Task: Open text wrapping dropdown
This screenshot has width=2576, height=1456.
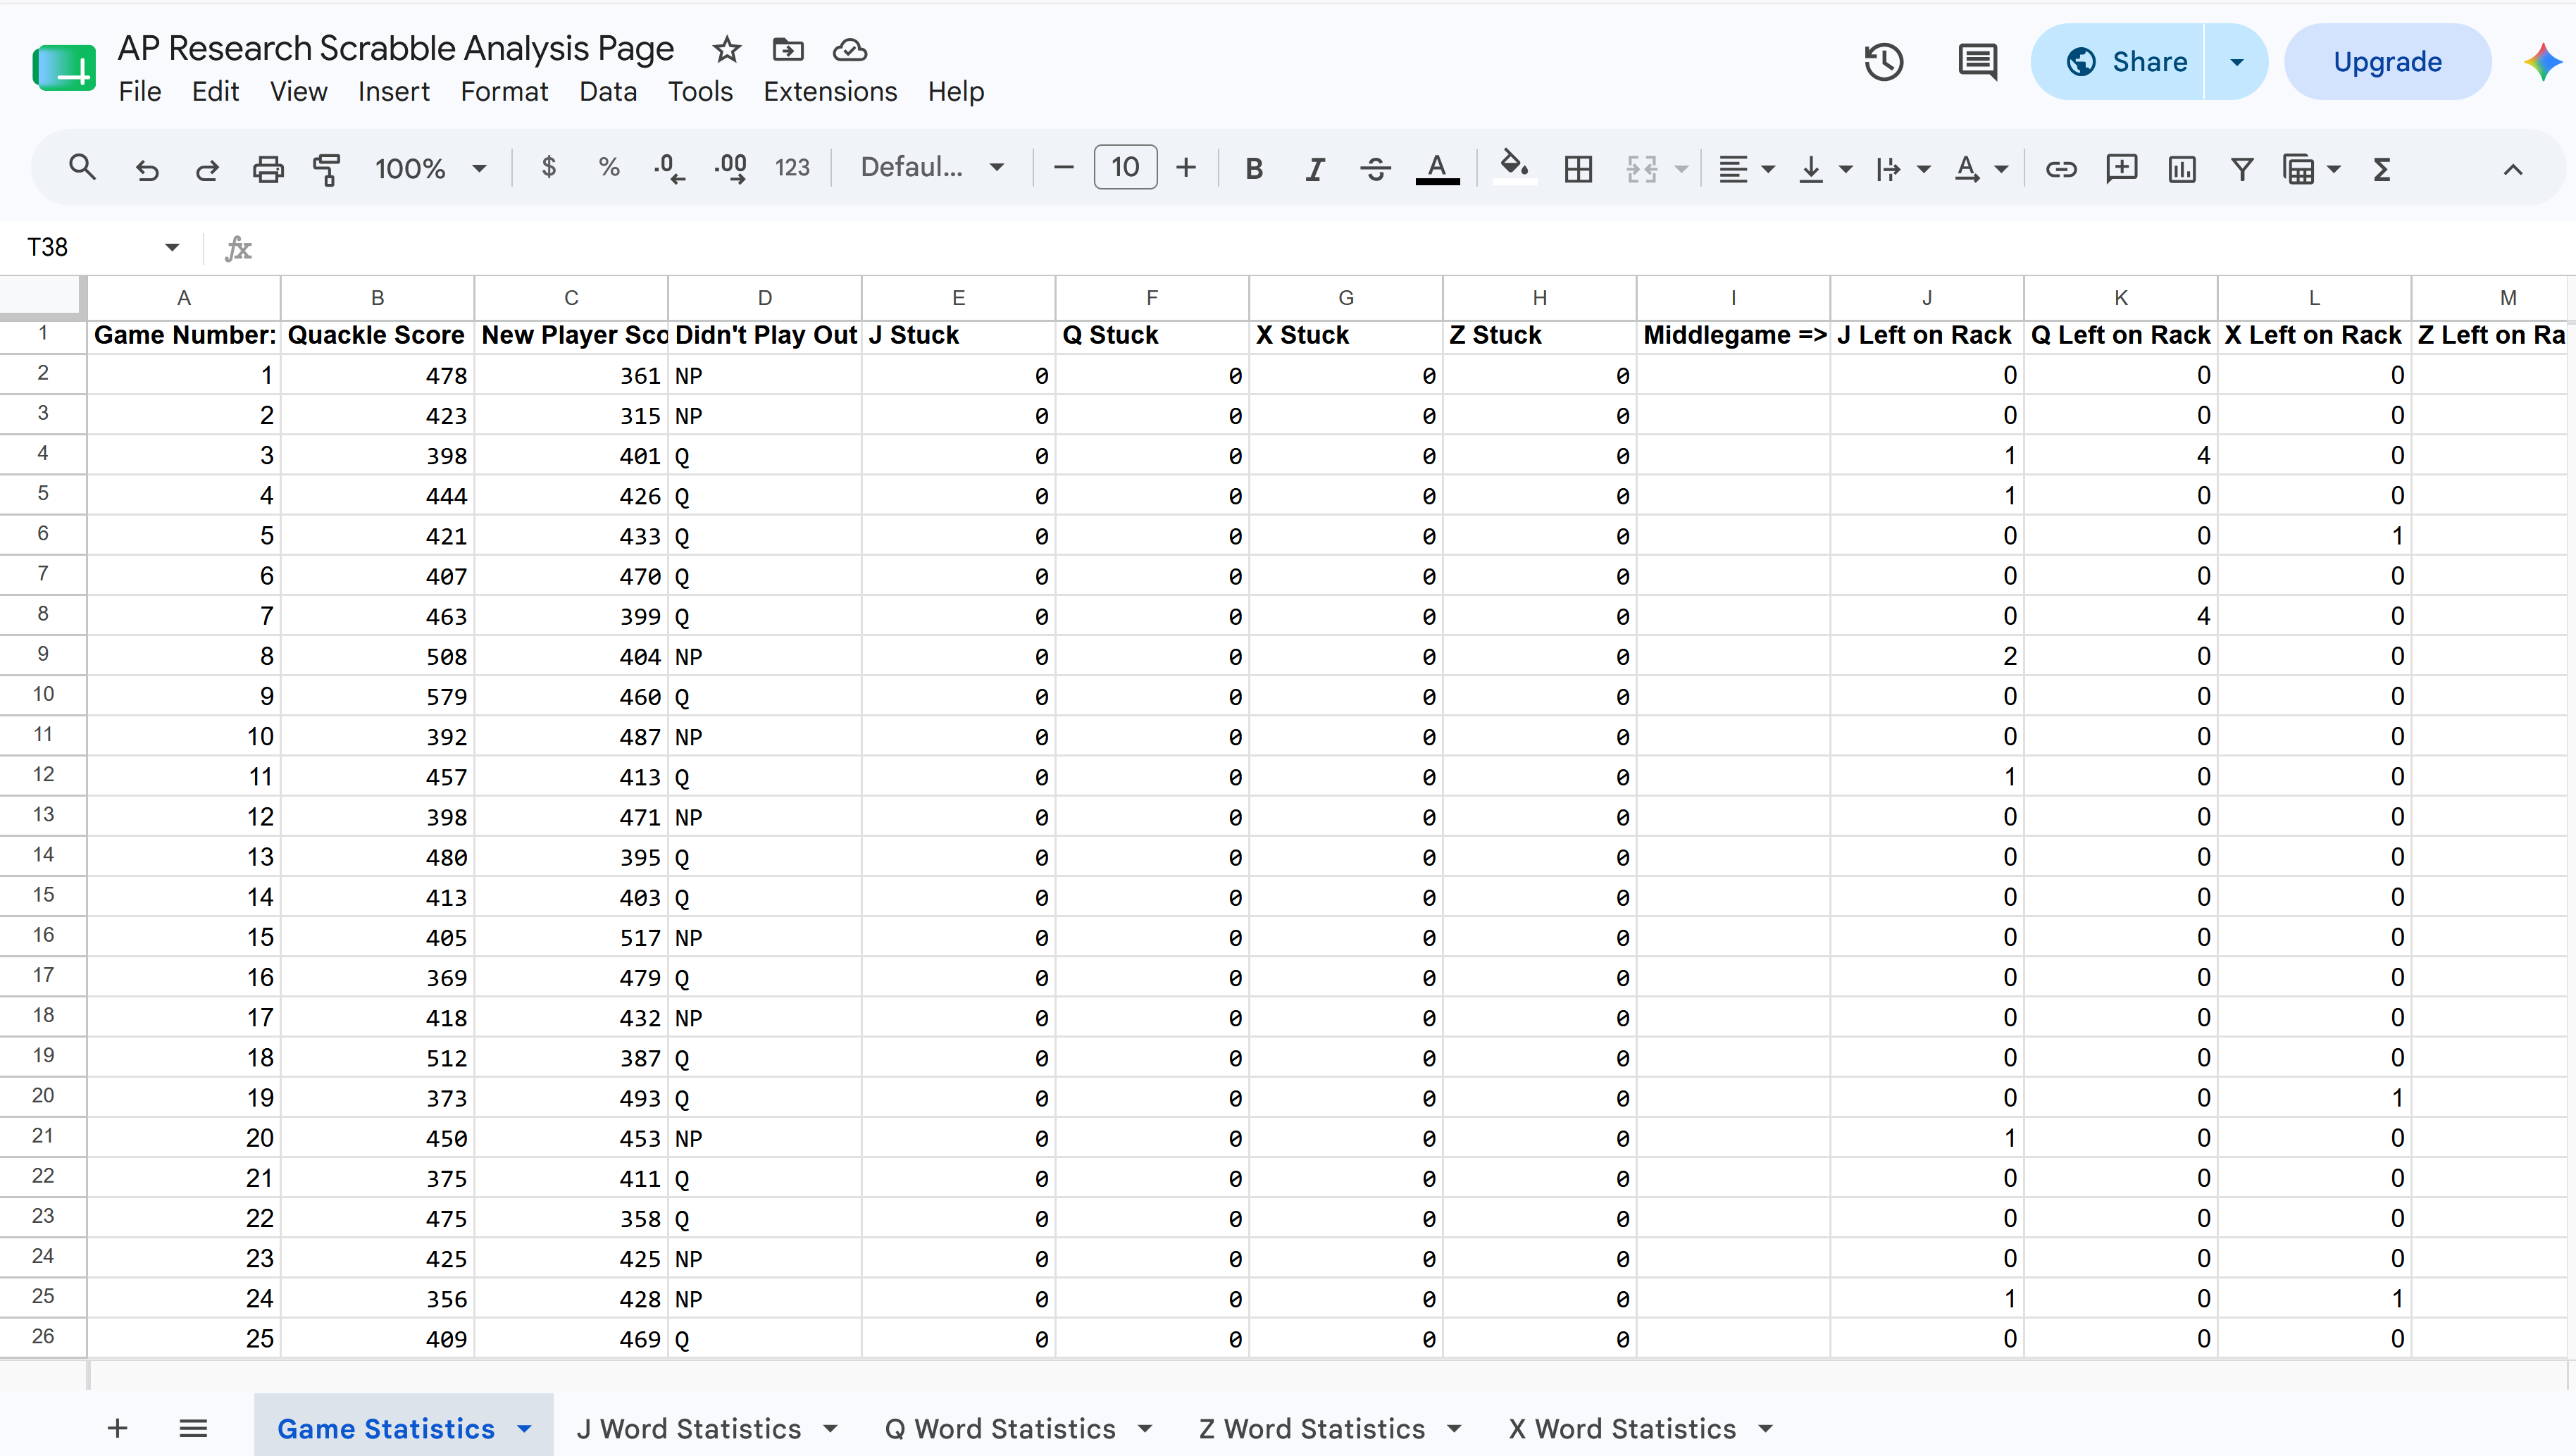Action: tap(1902, 168)
